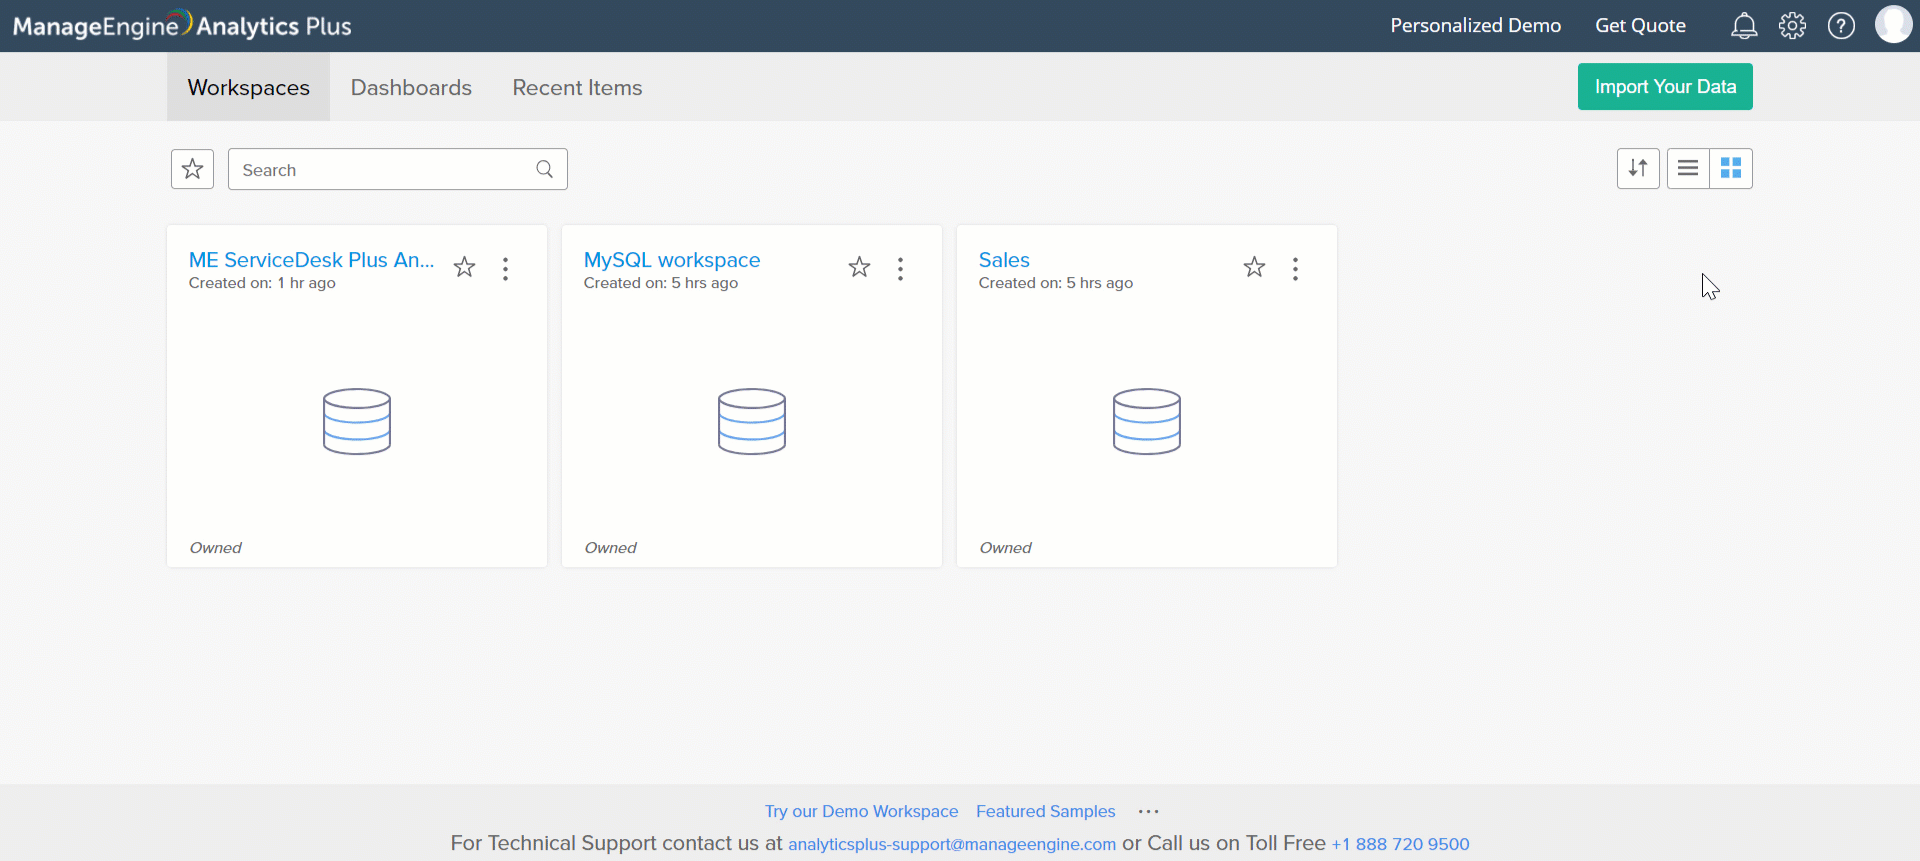
Task: Switch to grid view layout
Action: click(1731, 168)
